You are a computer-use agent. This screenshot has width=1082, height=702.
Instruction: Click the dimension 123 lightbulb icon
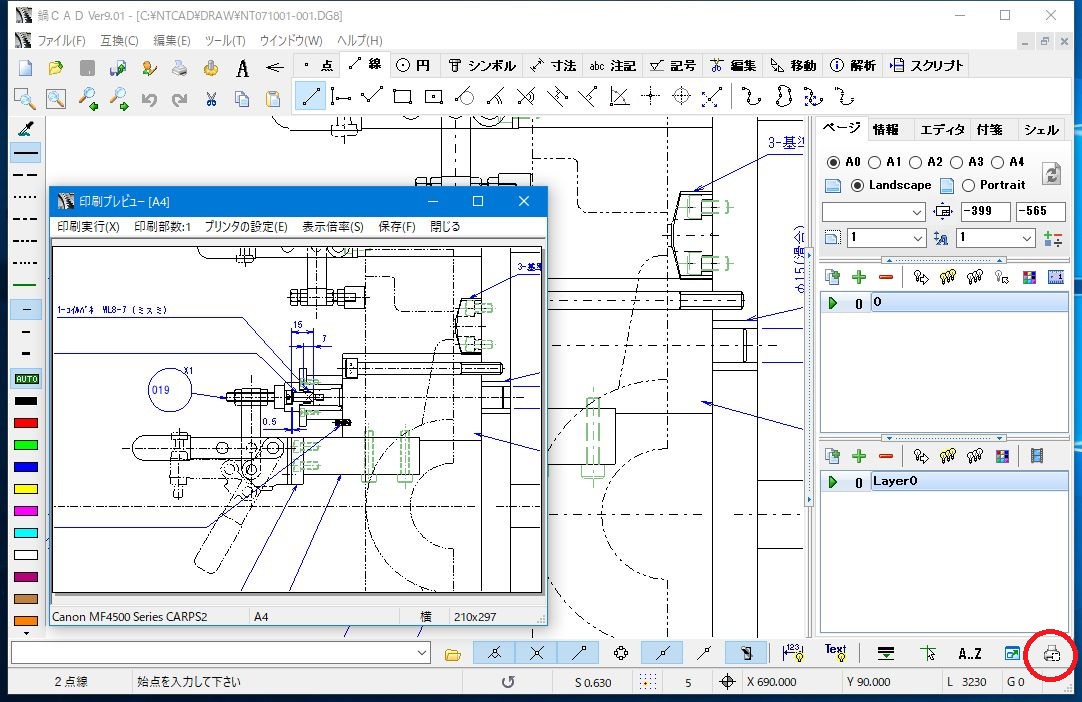tap(793, 652)
